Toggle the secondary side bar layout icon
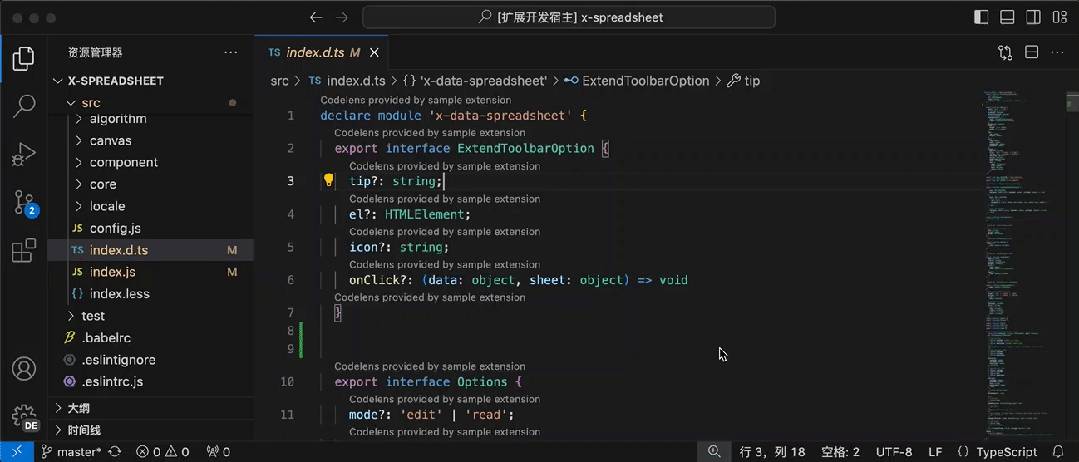Image resolution: width=1079 pixels, height=462 pixels. (x=1033, y=17)
